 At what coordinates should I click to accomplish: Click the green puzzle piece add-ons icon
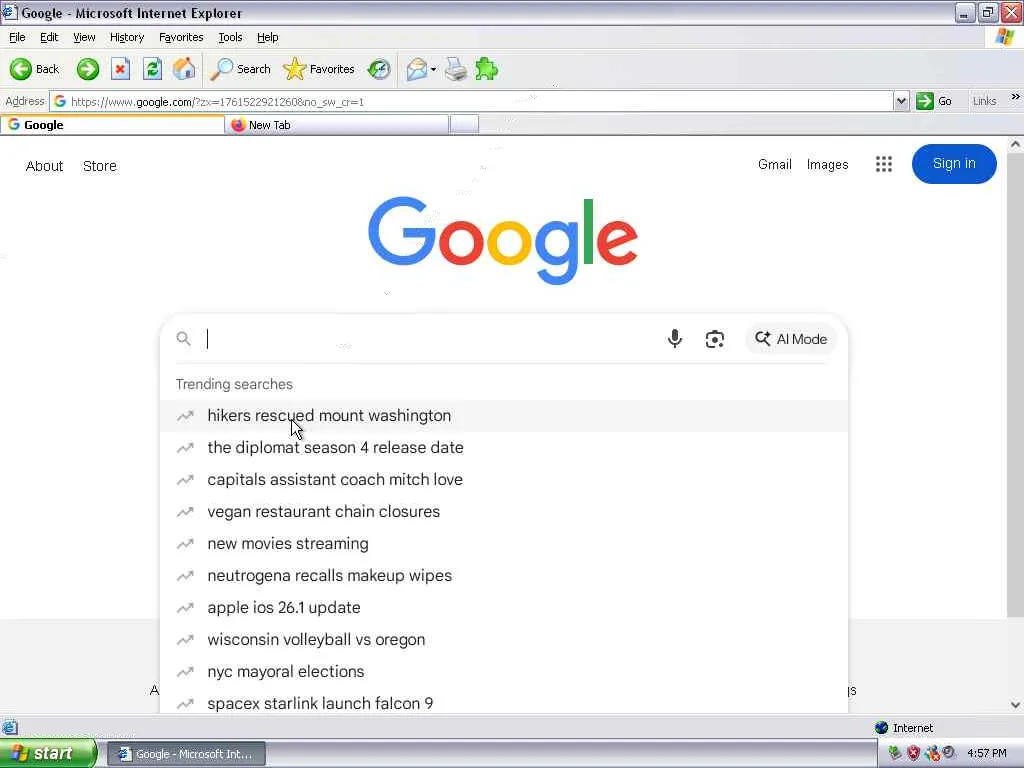coord(487,69)
